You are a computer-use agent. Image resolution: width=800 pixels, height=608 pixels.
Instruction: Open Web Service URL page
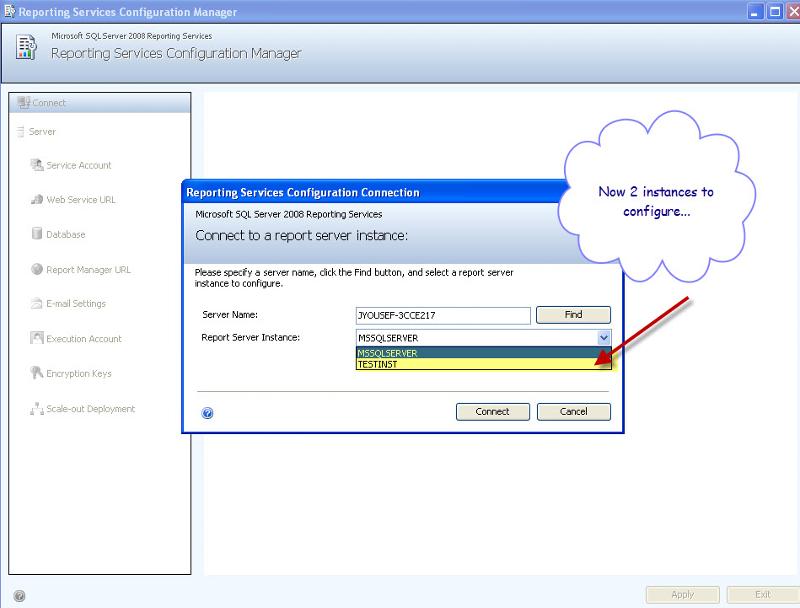[x=81, y=200]
